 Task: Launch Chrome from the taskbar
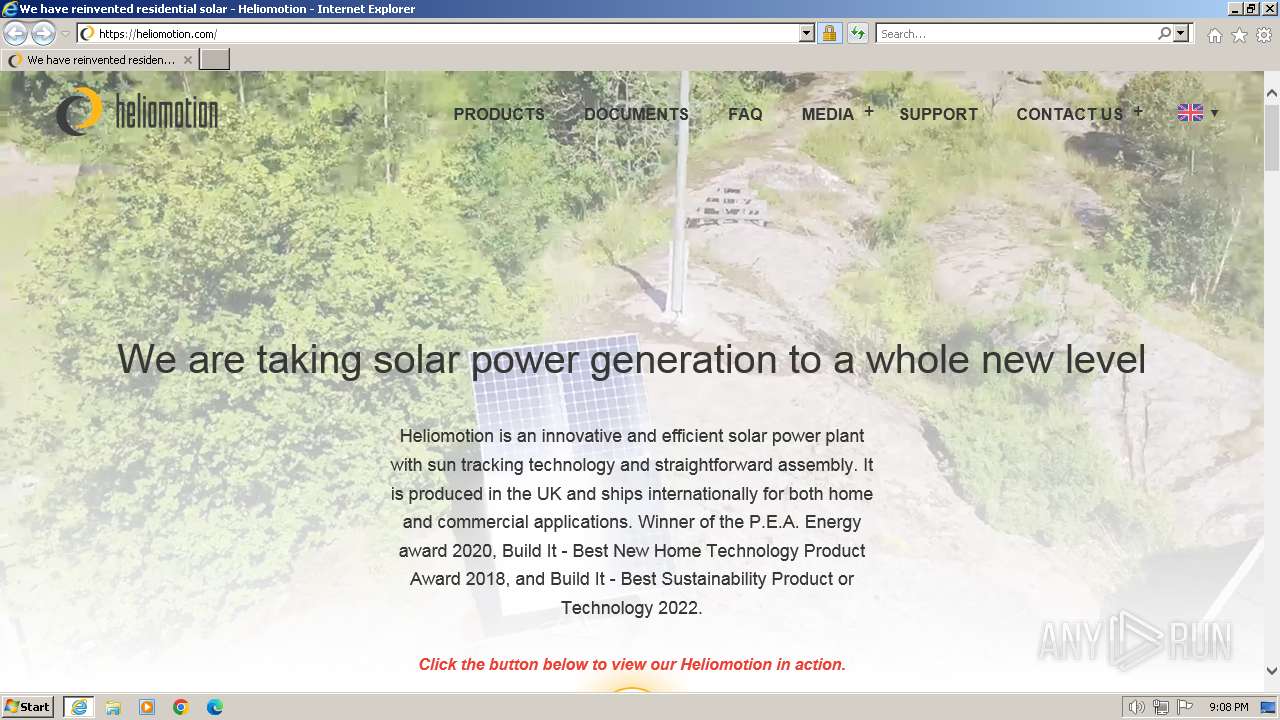click(181, 707)
